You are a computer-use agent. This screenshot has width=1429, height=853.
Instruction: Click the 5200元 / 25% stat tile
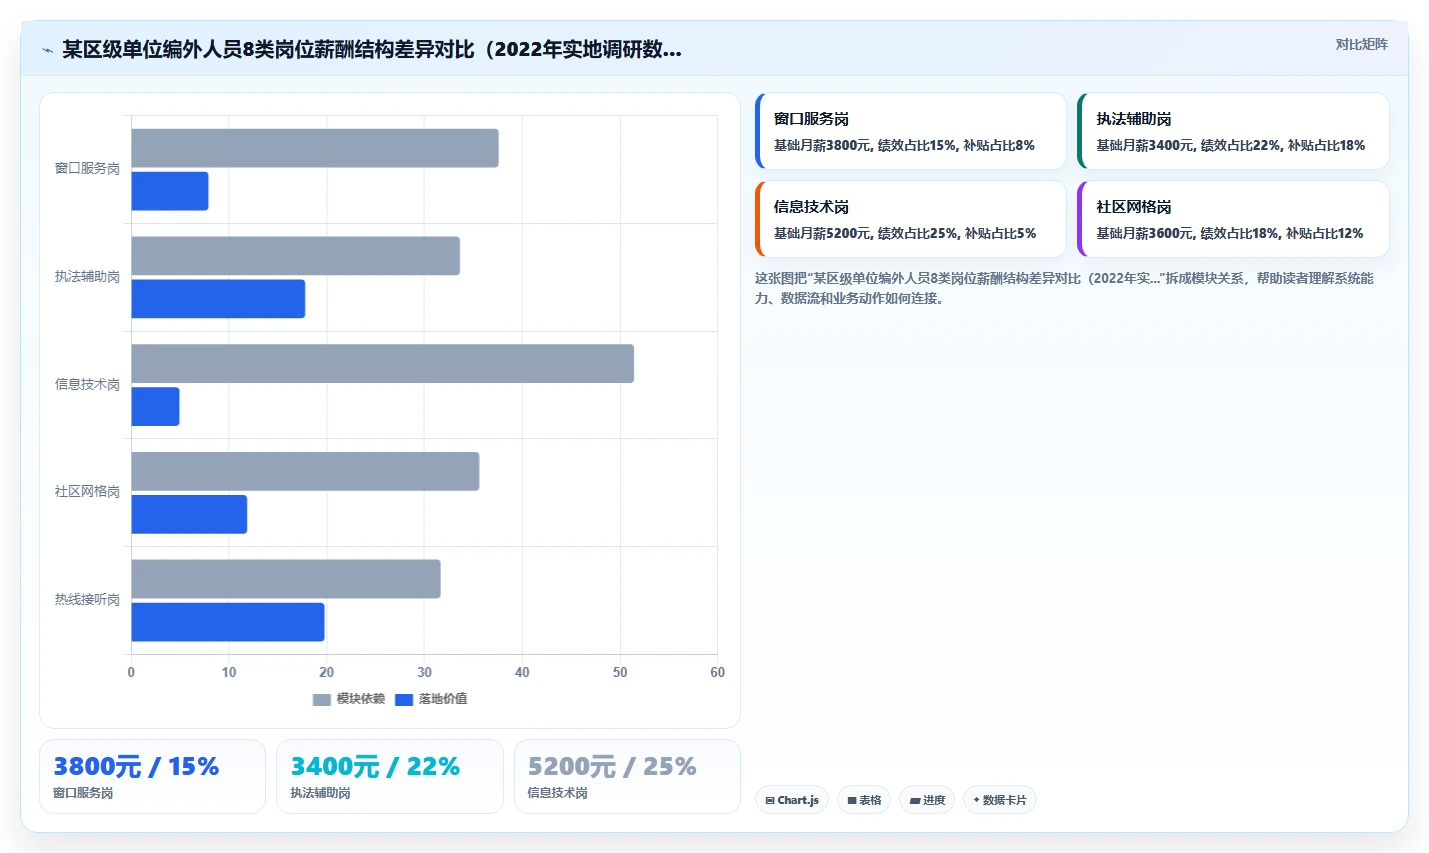click(627, 776)
